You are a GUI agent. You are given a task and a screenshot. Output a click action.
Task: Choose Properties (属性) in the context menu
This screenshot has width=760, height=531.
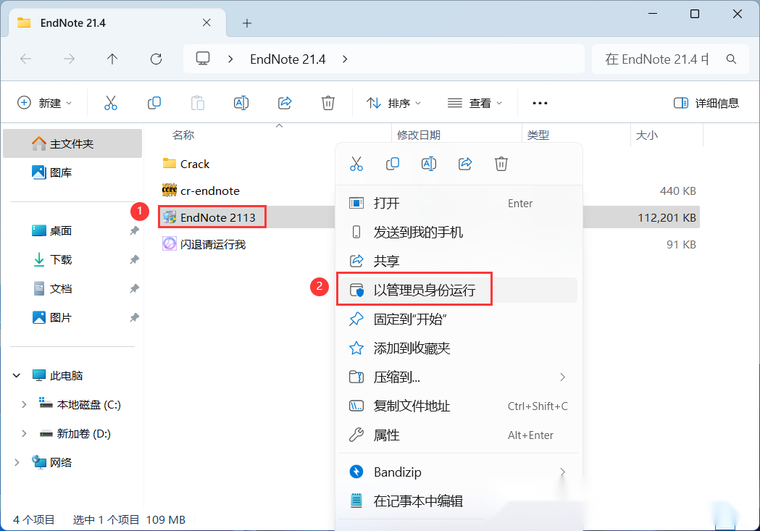click(x=386, y=435)
